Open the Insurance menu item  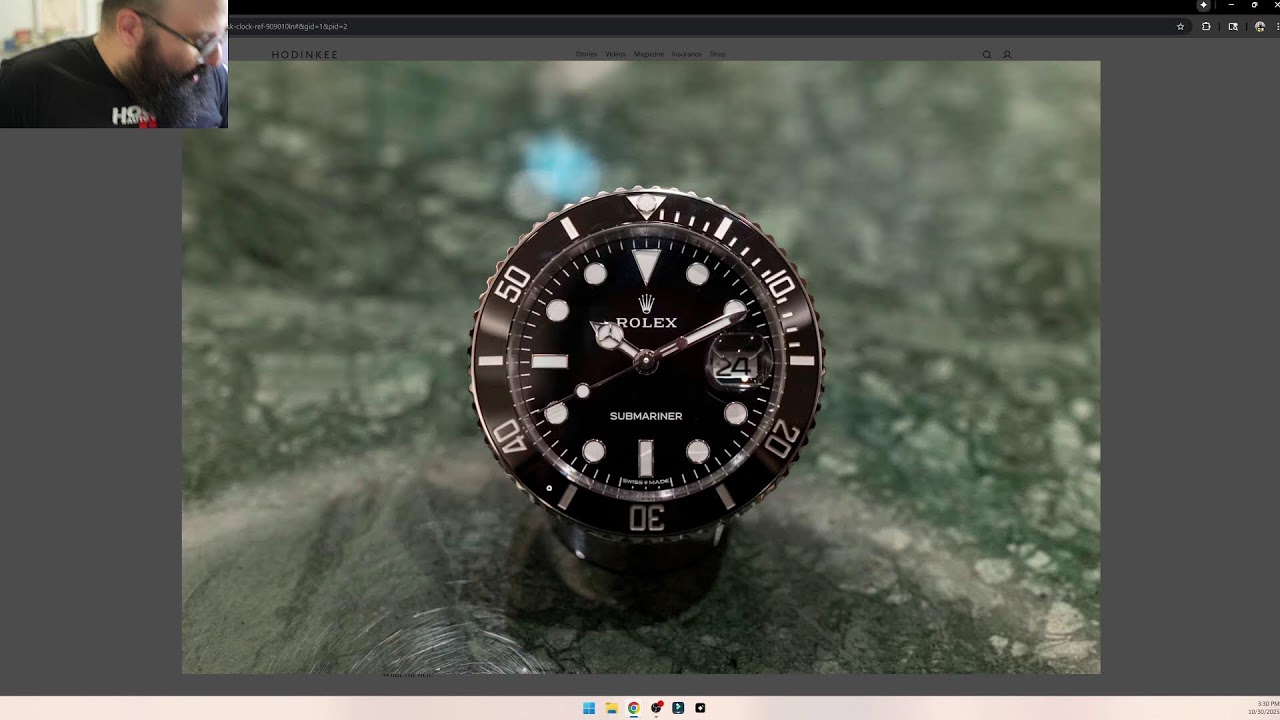click(687, 54)
